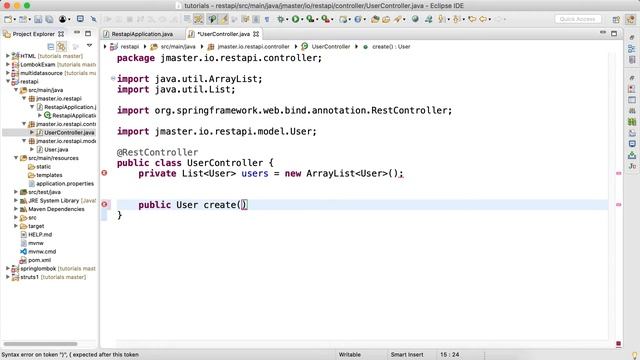The height and width of the screenshot is (360, 640).
Task: Click the Save All toolbar icon
Action: [49, 19]
